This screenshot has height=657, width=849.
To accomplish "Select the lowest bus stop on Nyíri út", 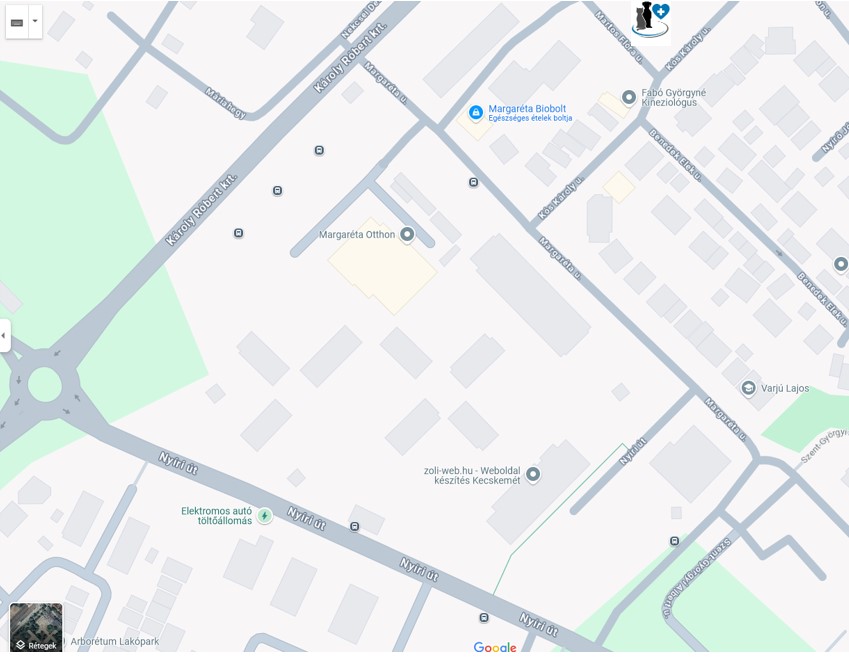I will point(484,617).
